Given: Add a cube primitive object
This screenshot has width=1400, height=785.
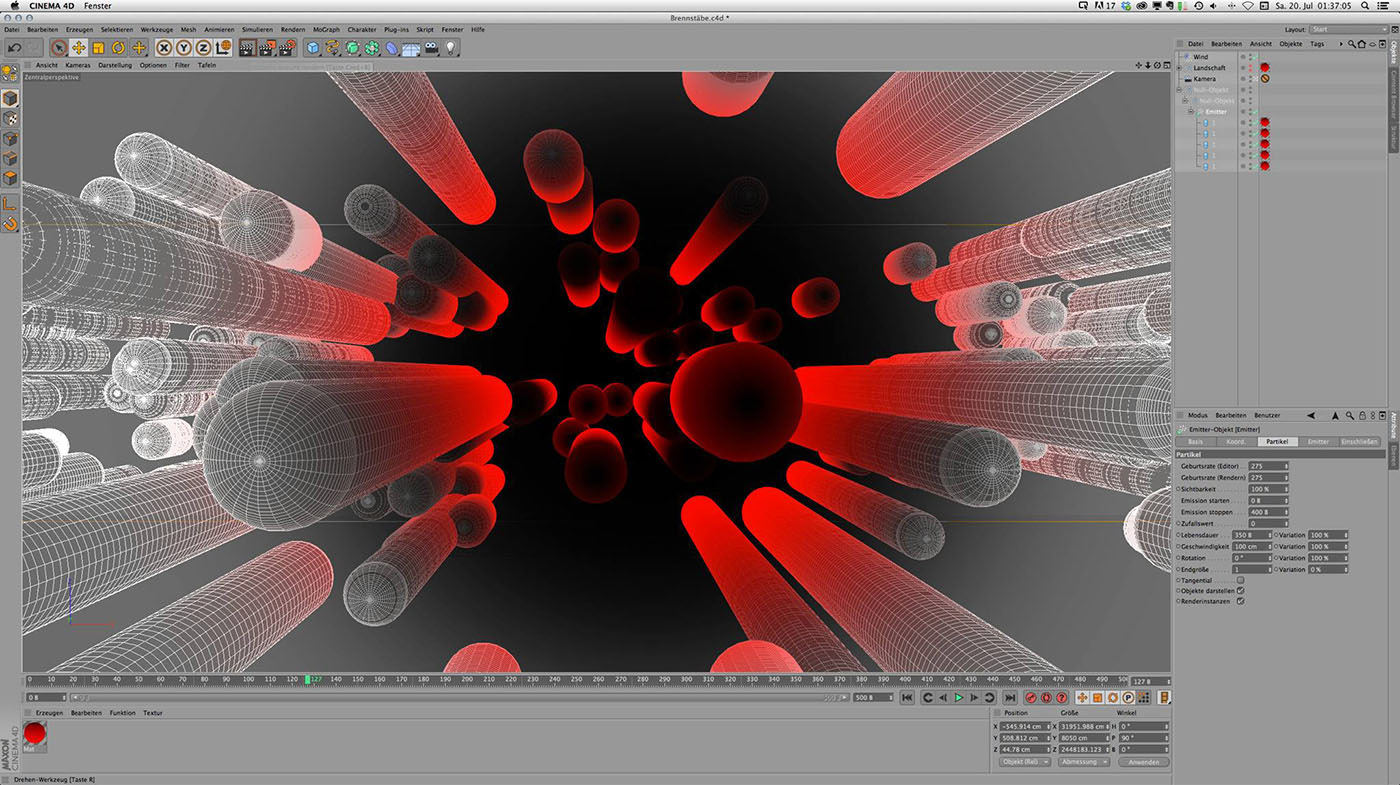Looking at the screenshot, I should pyautogui.click(x=313, y=47).
